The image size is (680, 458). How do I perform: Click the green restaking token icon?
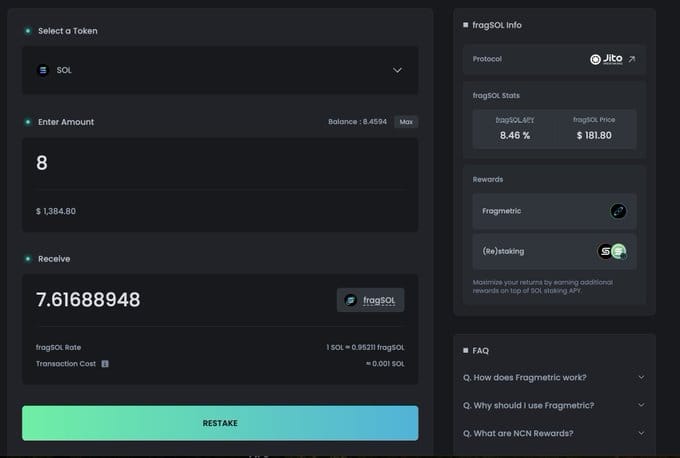(619, 251)
